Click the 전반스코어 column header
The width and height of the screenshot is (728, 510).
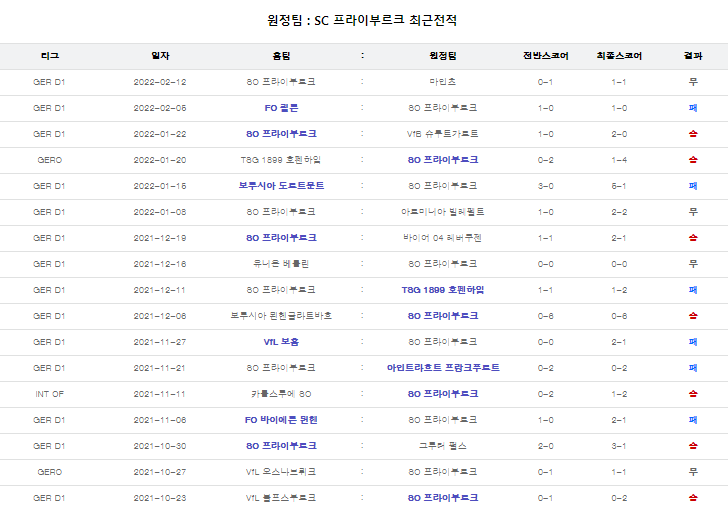[x=546, y=56]
